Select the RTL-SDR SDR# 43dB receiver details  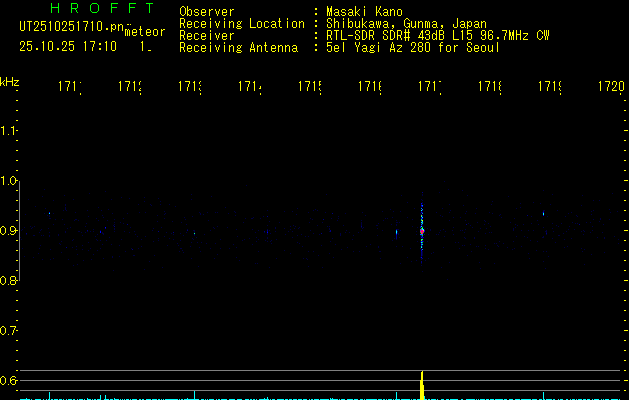click(x=438, y=36)
